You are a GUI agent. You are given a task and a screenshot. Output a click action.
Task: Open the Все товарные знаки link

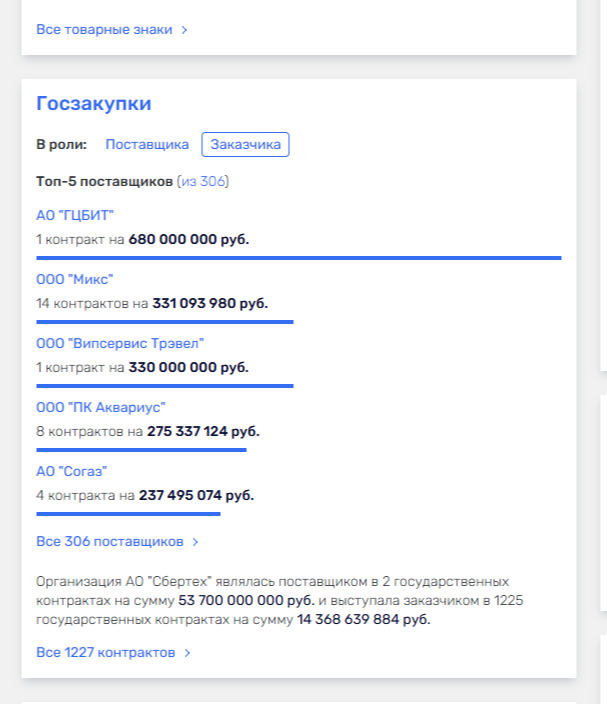coord(104,30)
